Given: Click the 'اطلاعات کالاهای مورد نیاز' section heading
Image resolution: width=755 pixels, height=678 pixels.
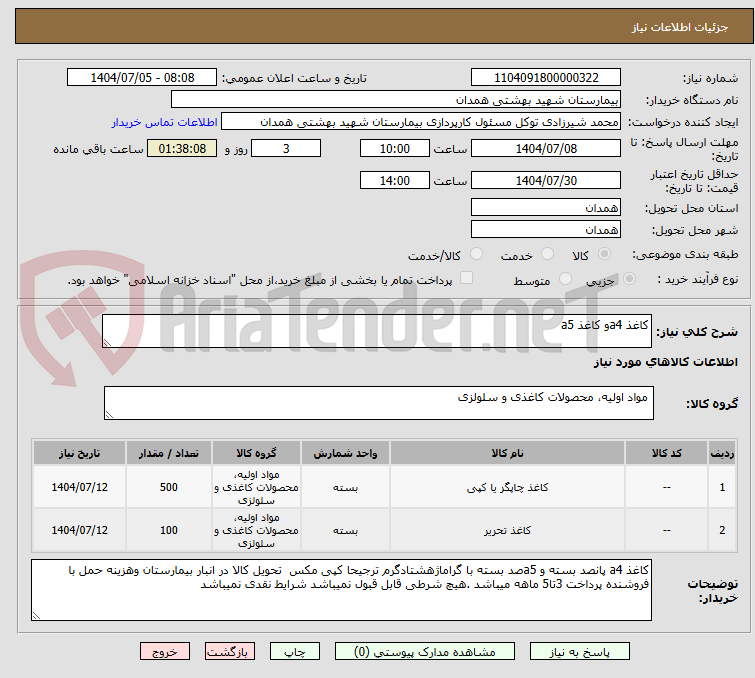Looking at the screenshot, I should (x=665, y=362).
